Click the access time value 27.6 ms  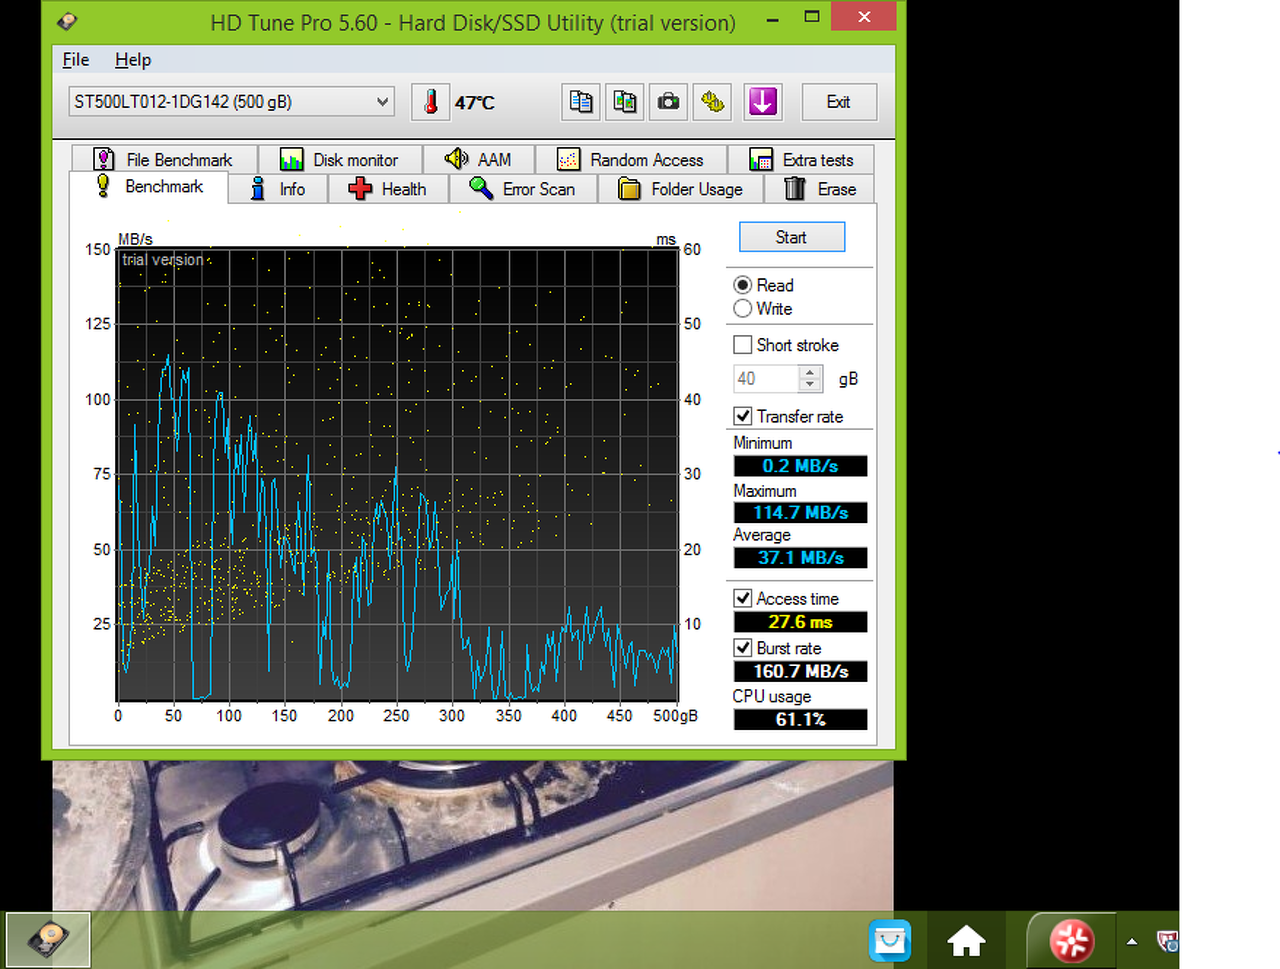click(x=800, y=622)
